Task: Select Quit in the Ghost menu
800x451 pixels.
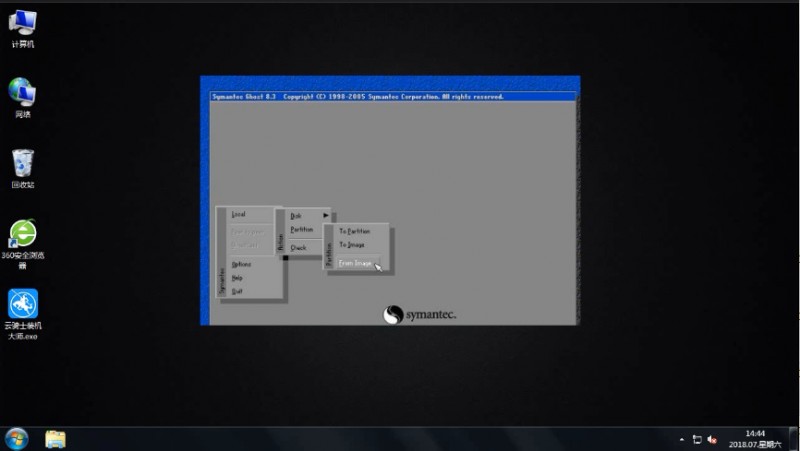Action: (237, 291)
